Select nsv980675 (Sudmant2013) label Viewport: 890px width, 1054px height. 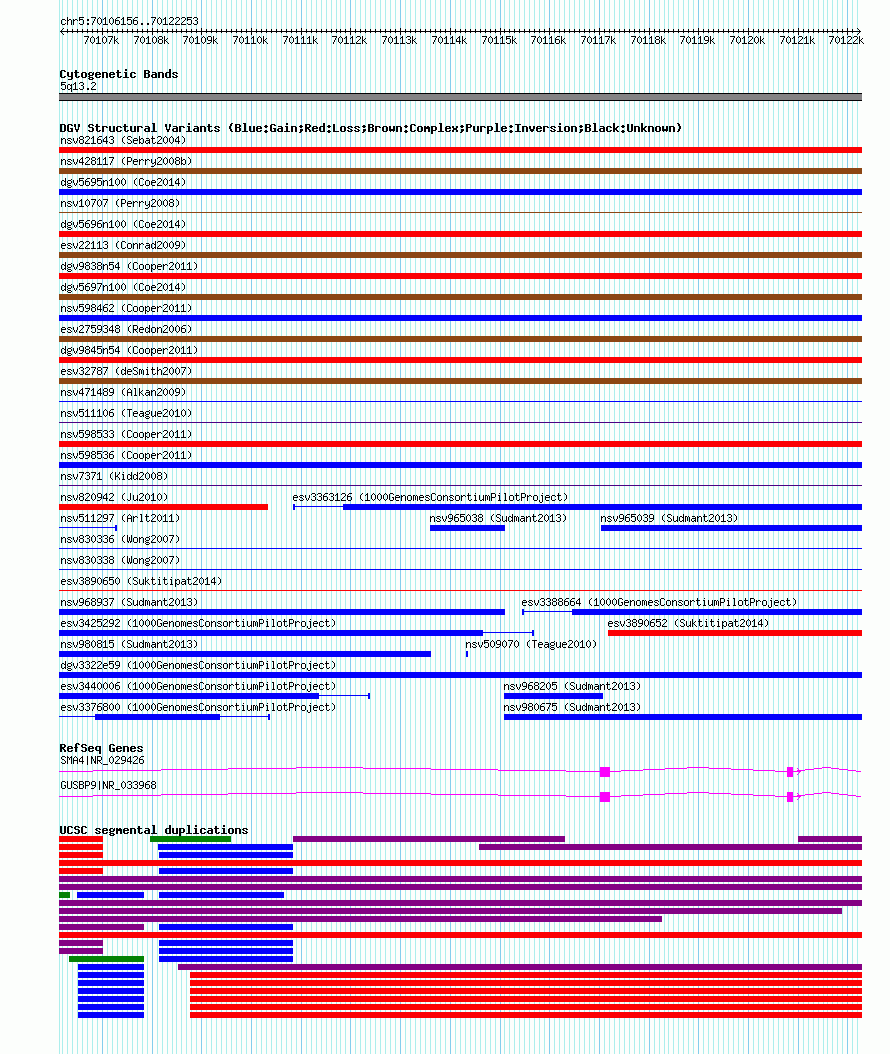(x=572, y=707)
